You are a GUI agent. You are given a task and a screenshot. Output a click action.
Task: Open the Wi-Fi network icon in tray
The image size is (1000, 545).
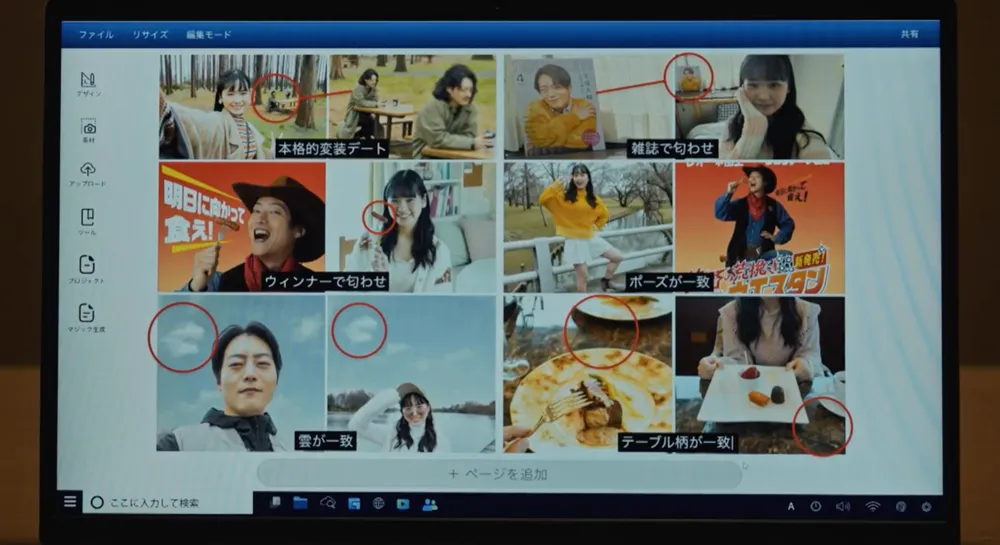click(x=872, y=506)
